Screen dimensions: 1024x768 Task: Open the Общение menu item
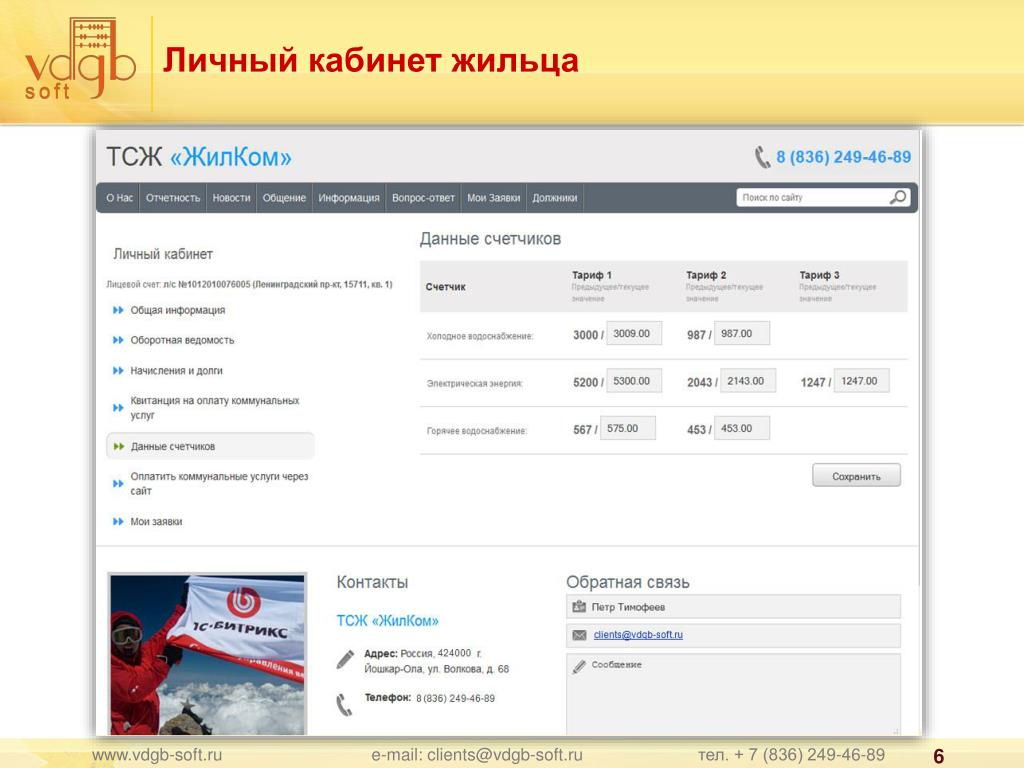click(x=284, y=198)
